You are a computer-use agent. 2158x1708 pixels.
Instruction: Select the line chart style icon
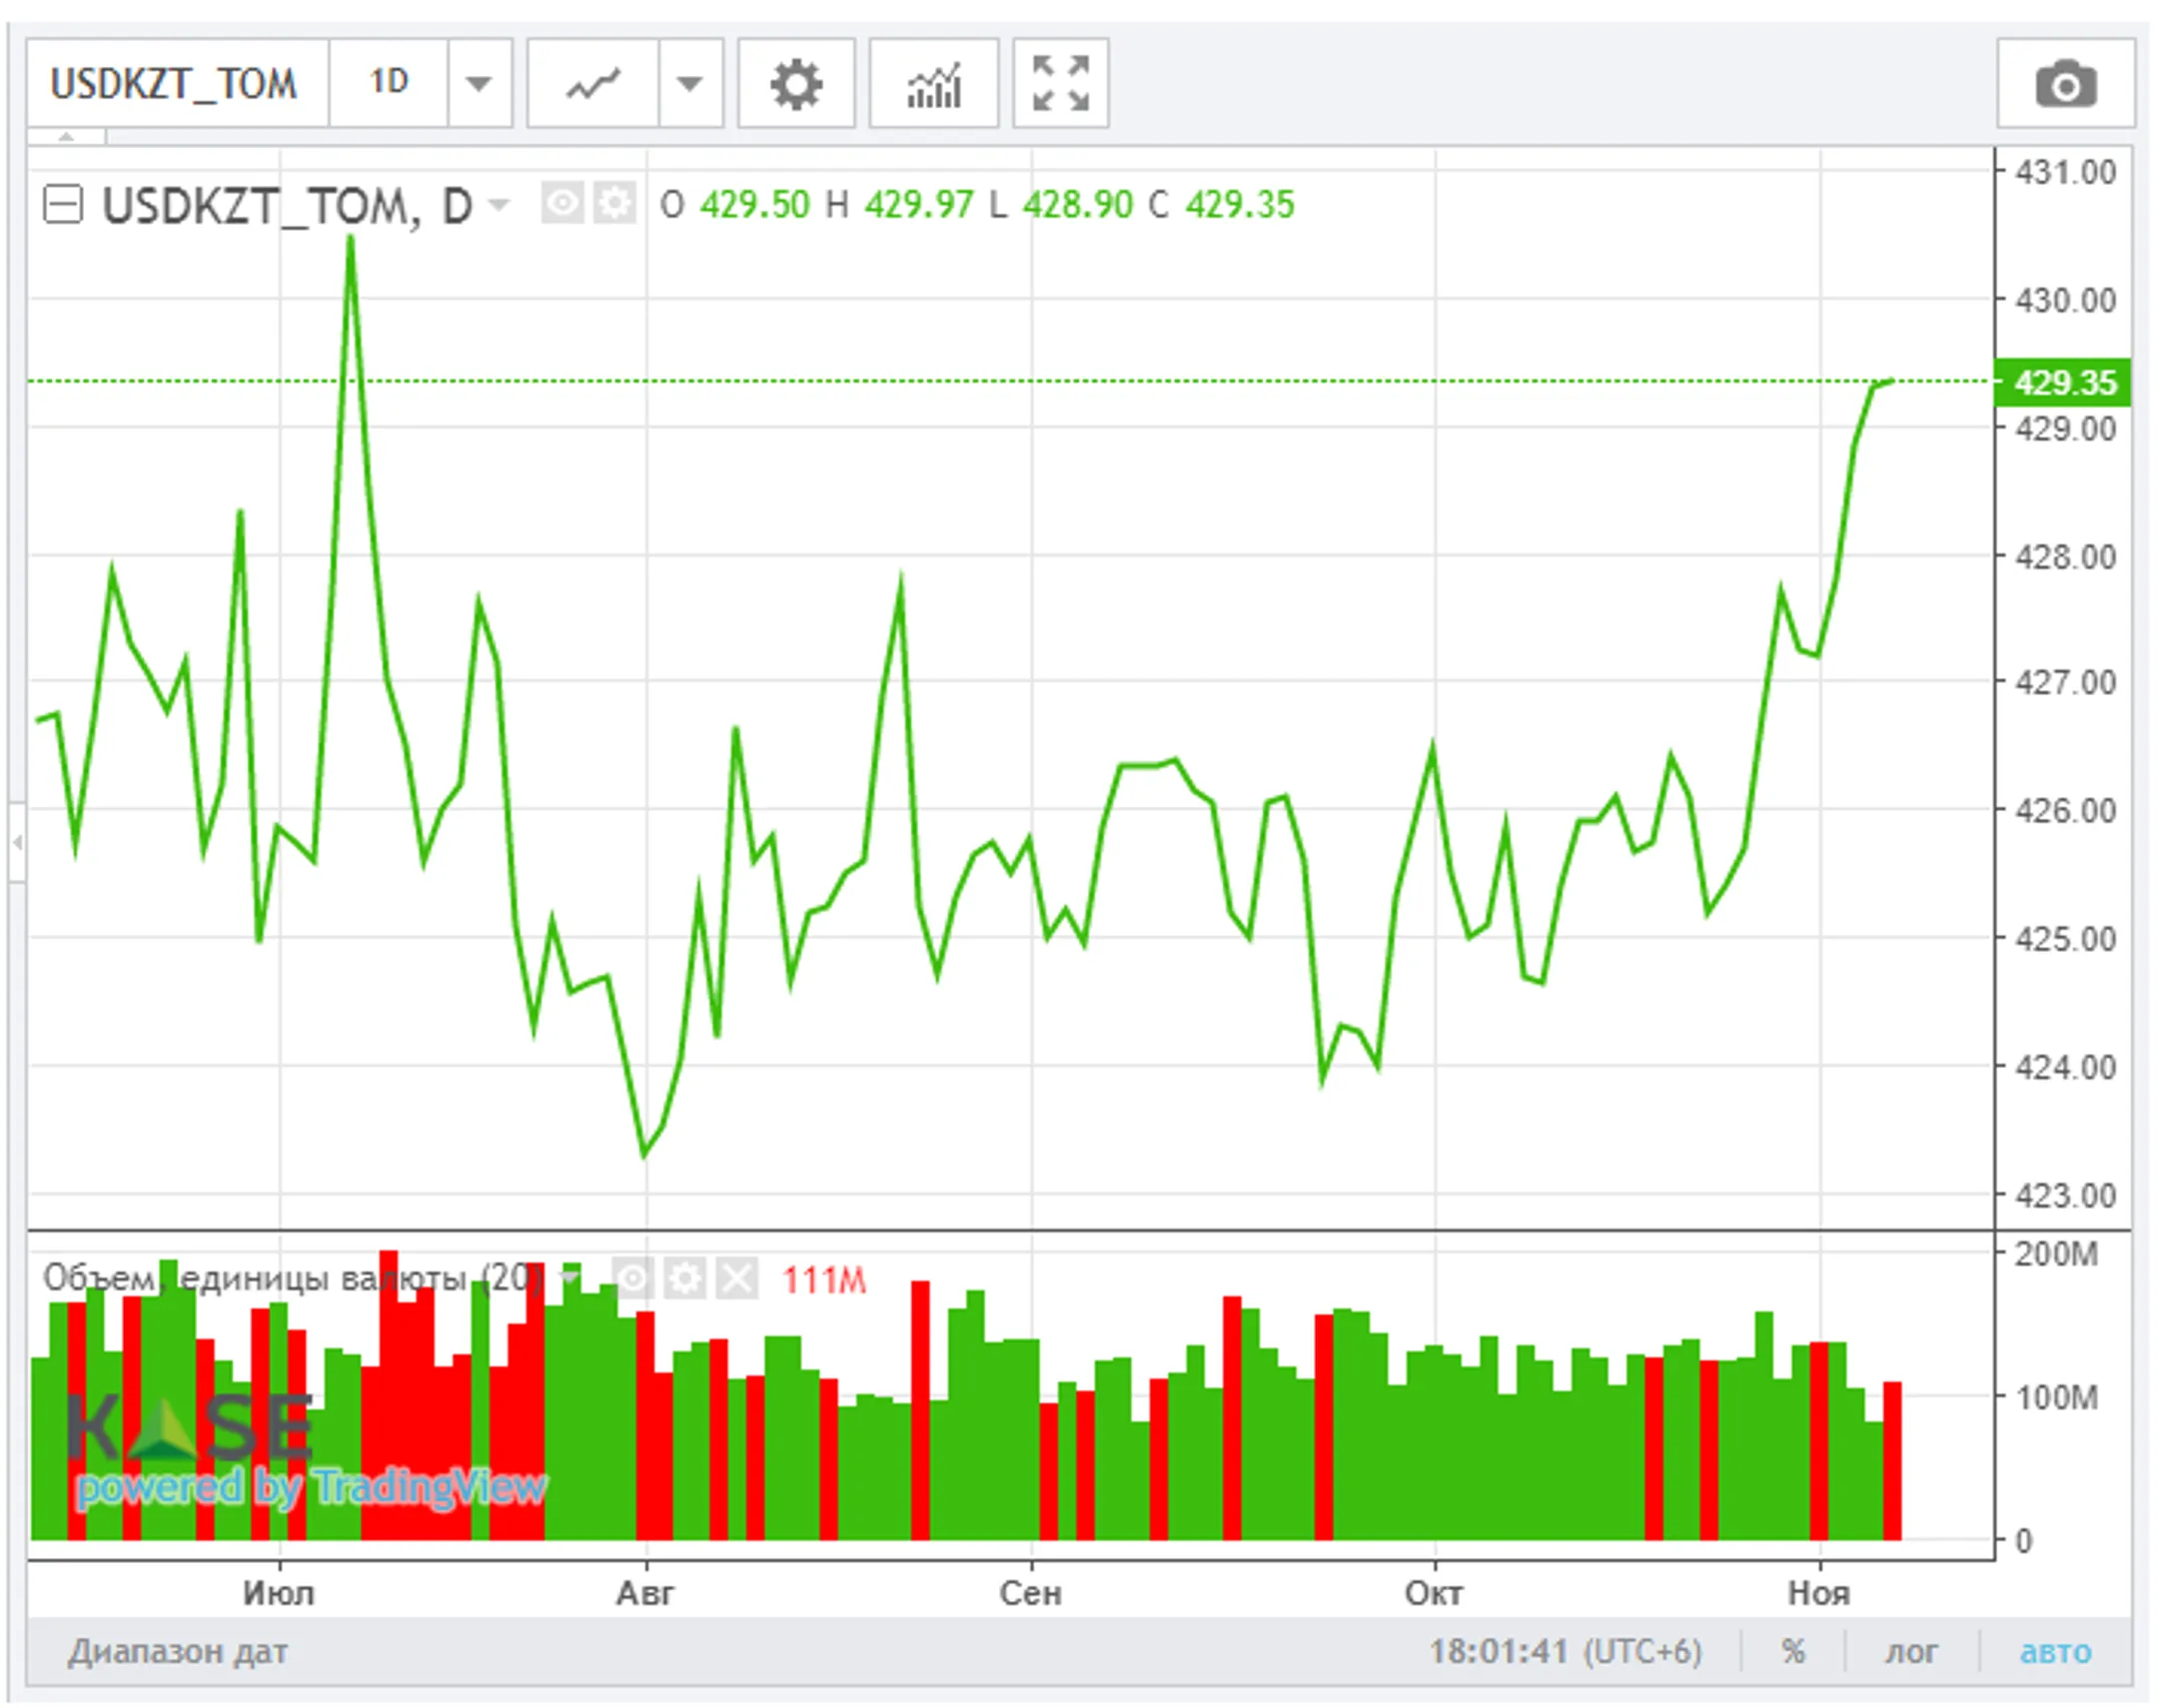click(x=593, y=84)
